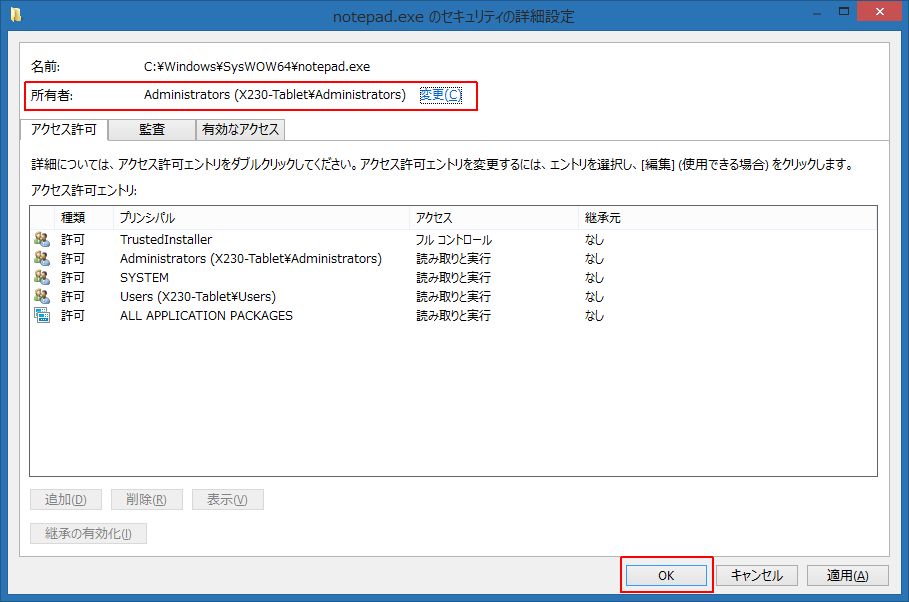Image resolution: width=909 pixels, height=602 pixels.
Task: Click the 継承の有効化(I) button
Action: click(88, 533)
